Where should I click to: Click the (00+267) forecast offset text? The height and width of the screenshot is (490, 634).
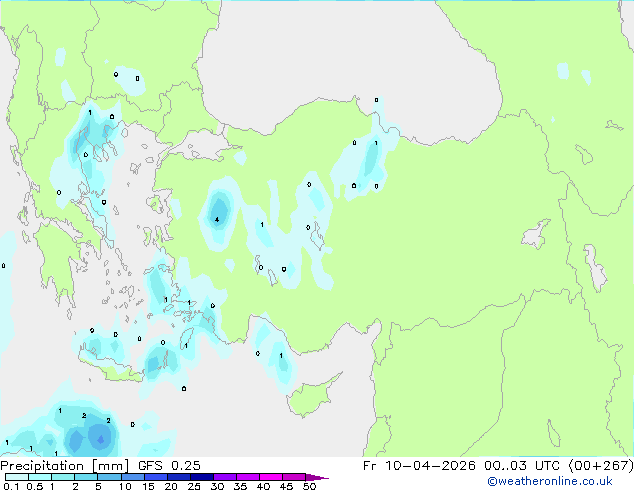(601, 466)
